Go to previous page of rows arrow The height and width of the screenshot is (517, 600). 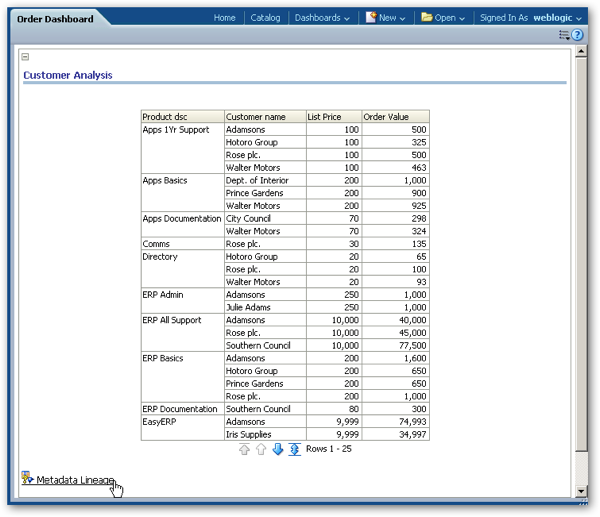pos(261,449)
